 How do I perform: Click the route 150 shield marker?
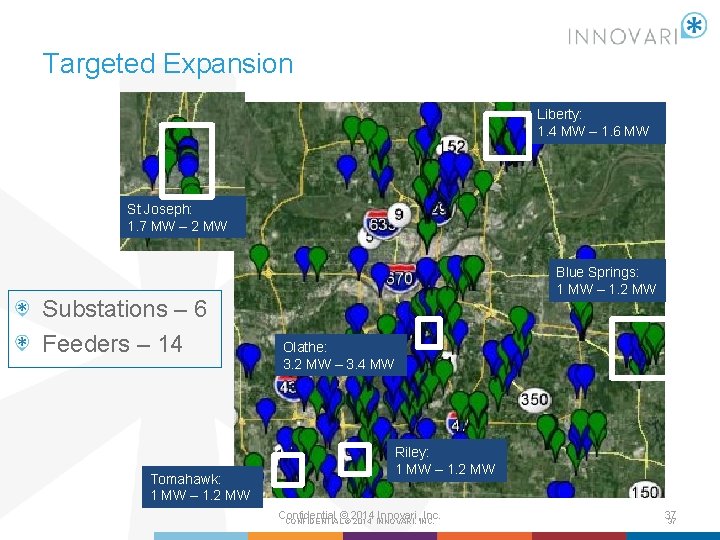[647, 492]
